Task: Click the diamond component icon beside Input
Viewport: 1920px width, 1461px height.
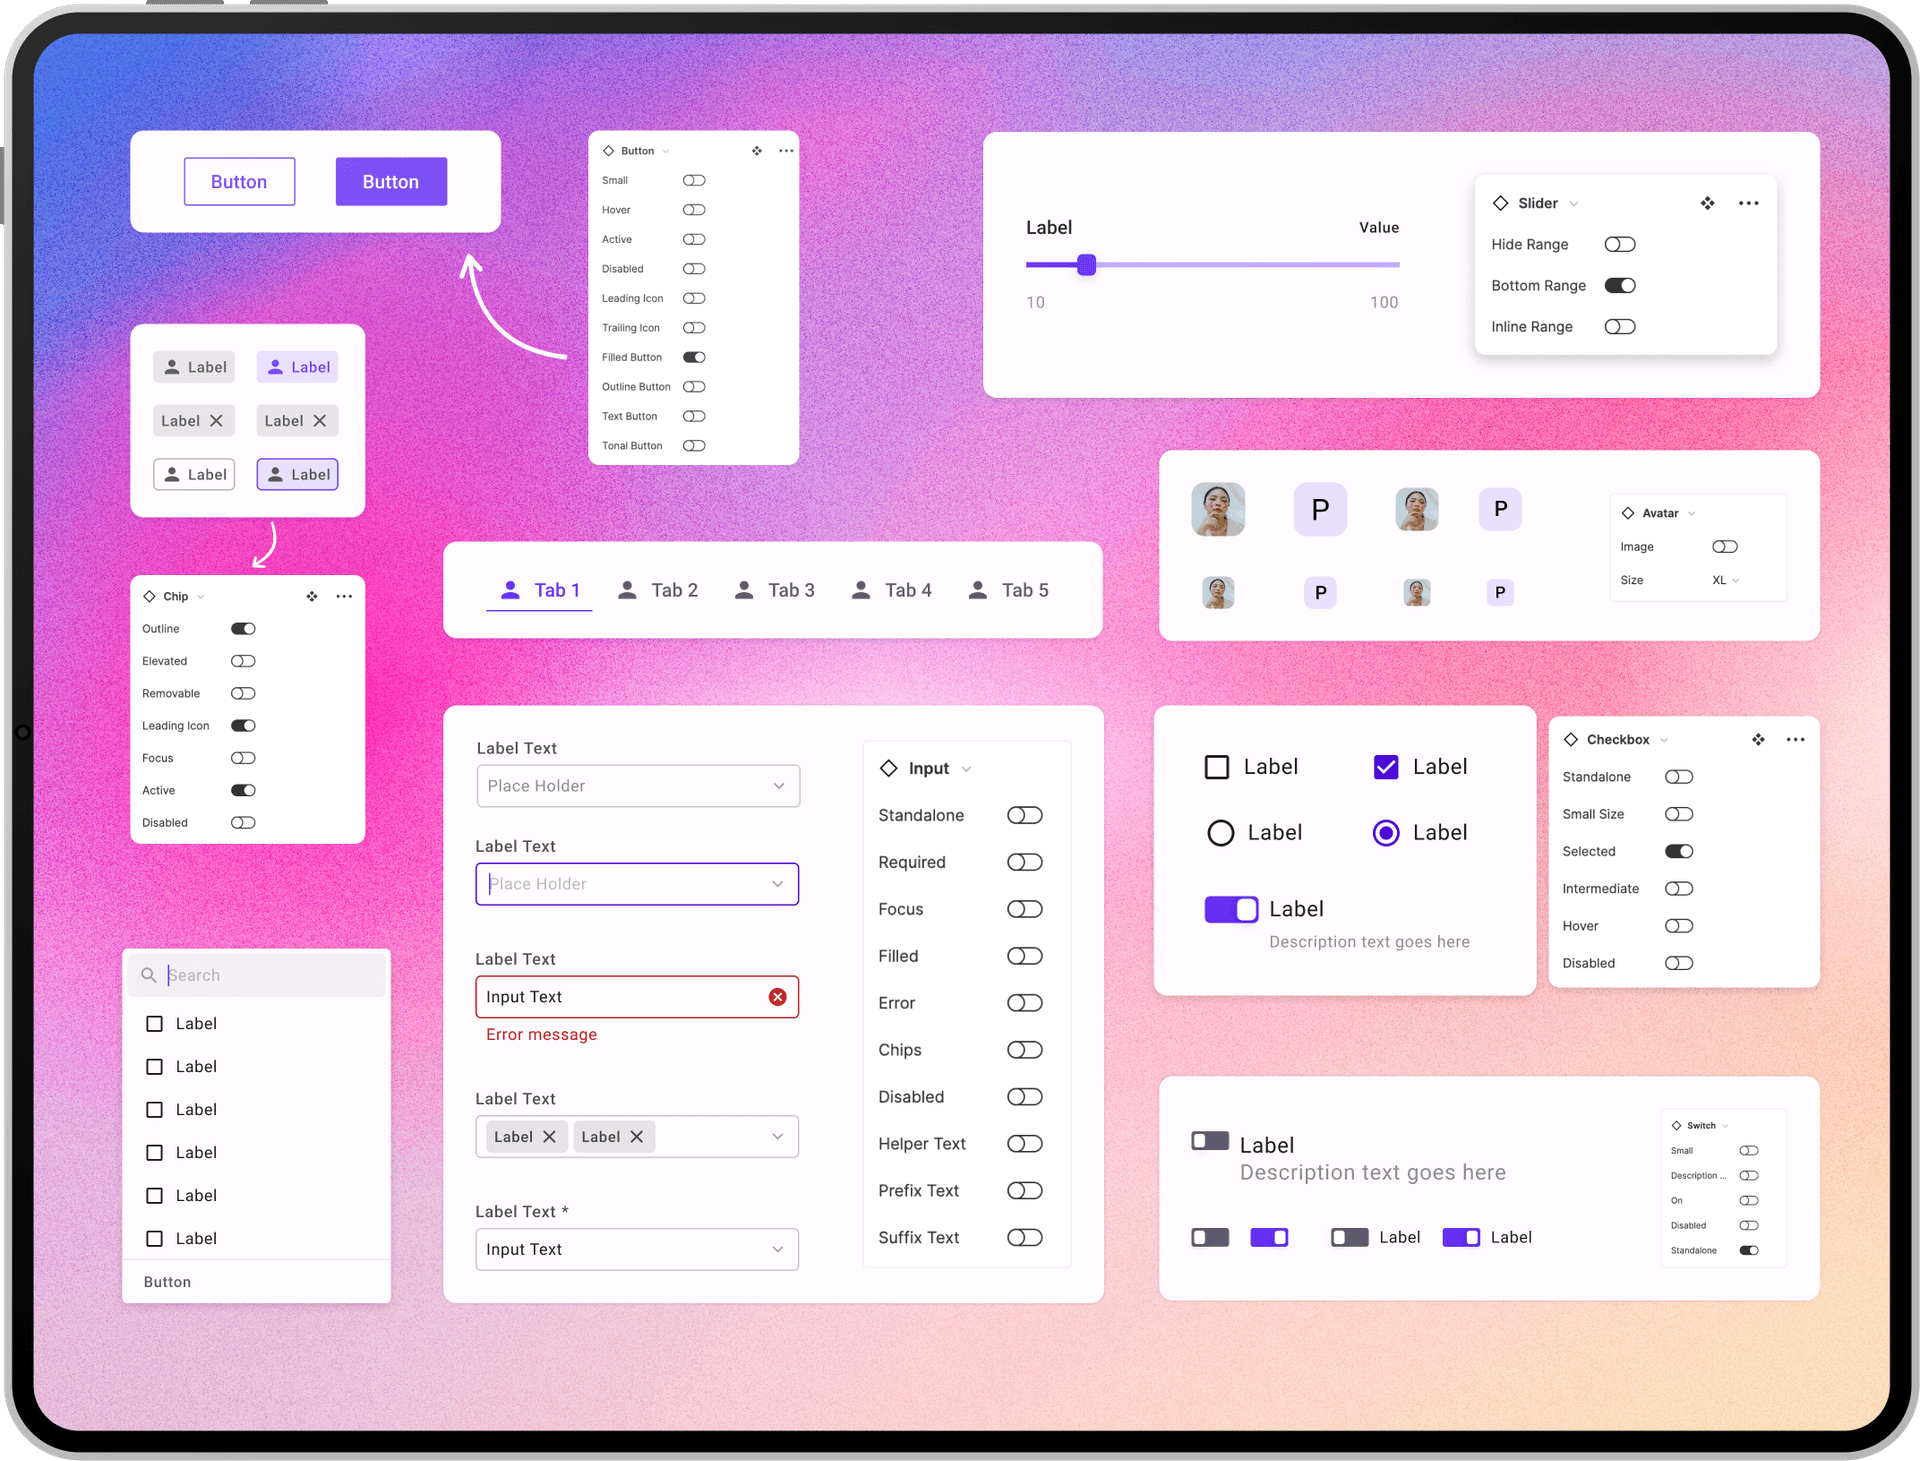Action: pos(888,768)
